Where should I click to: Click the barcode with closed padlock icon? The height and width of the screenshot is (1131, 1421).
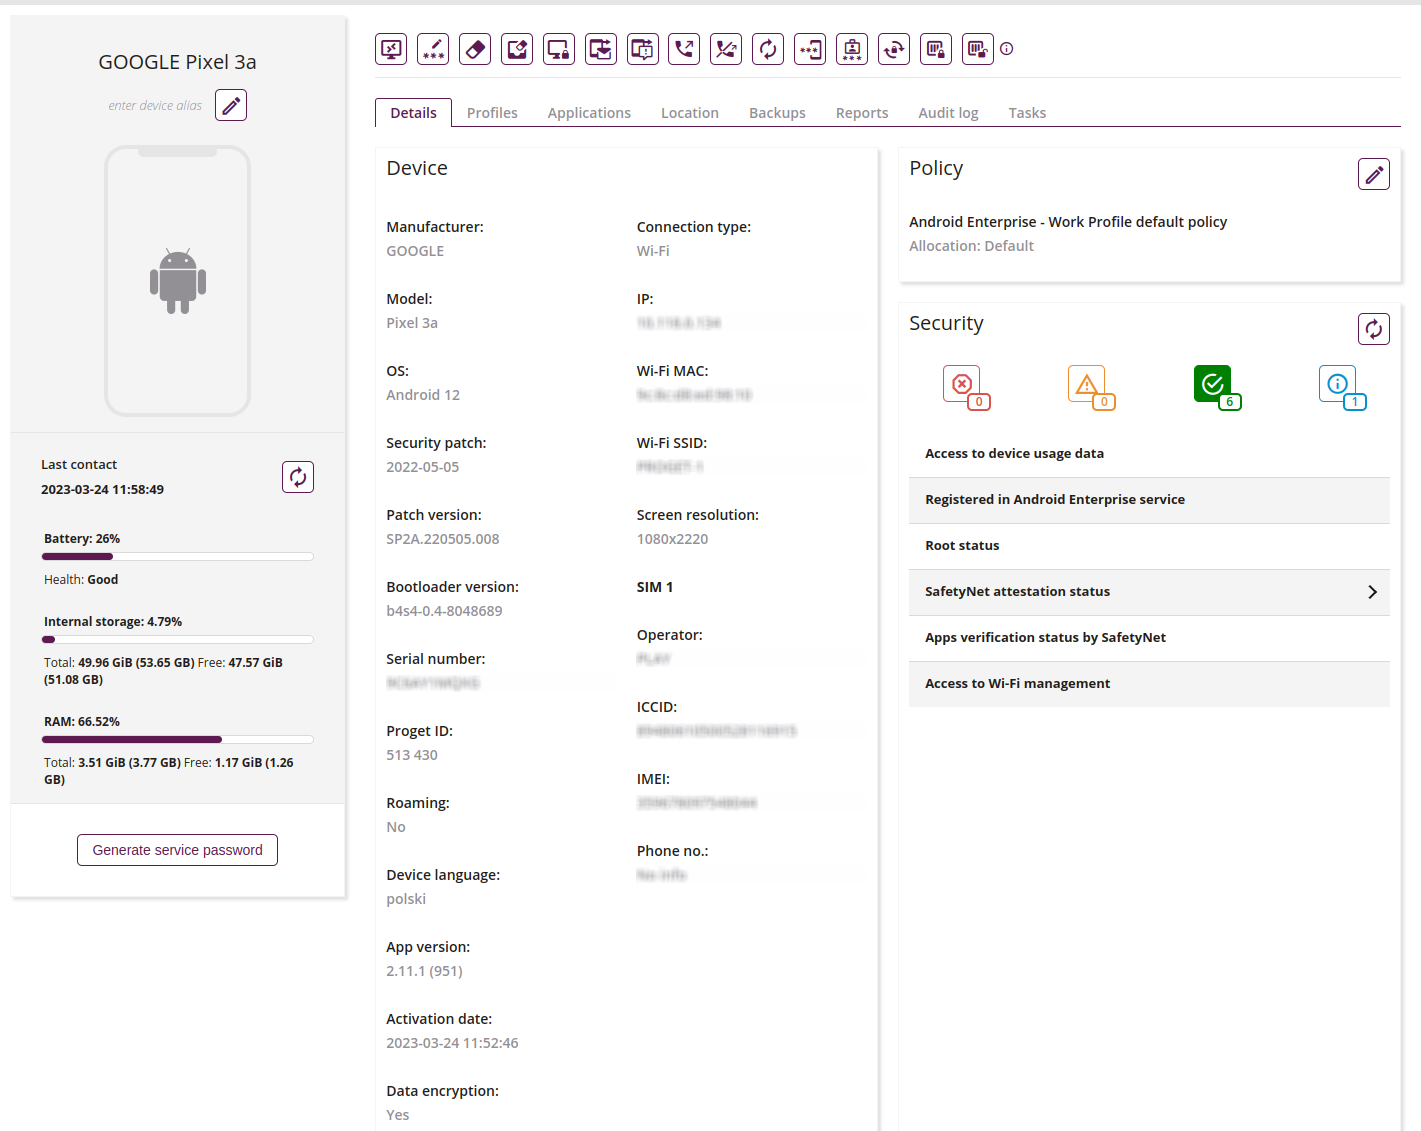936,49
